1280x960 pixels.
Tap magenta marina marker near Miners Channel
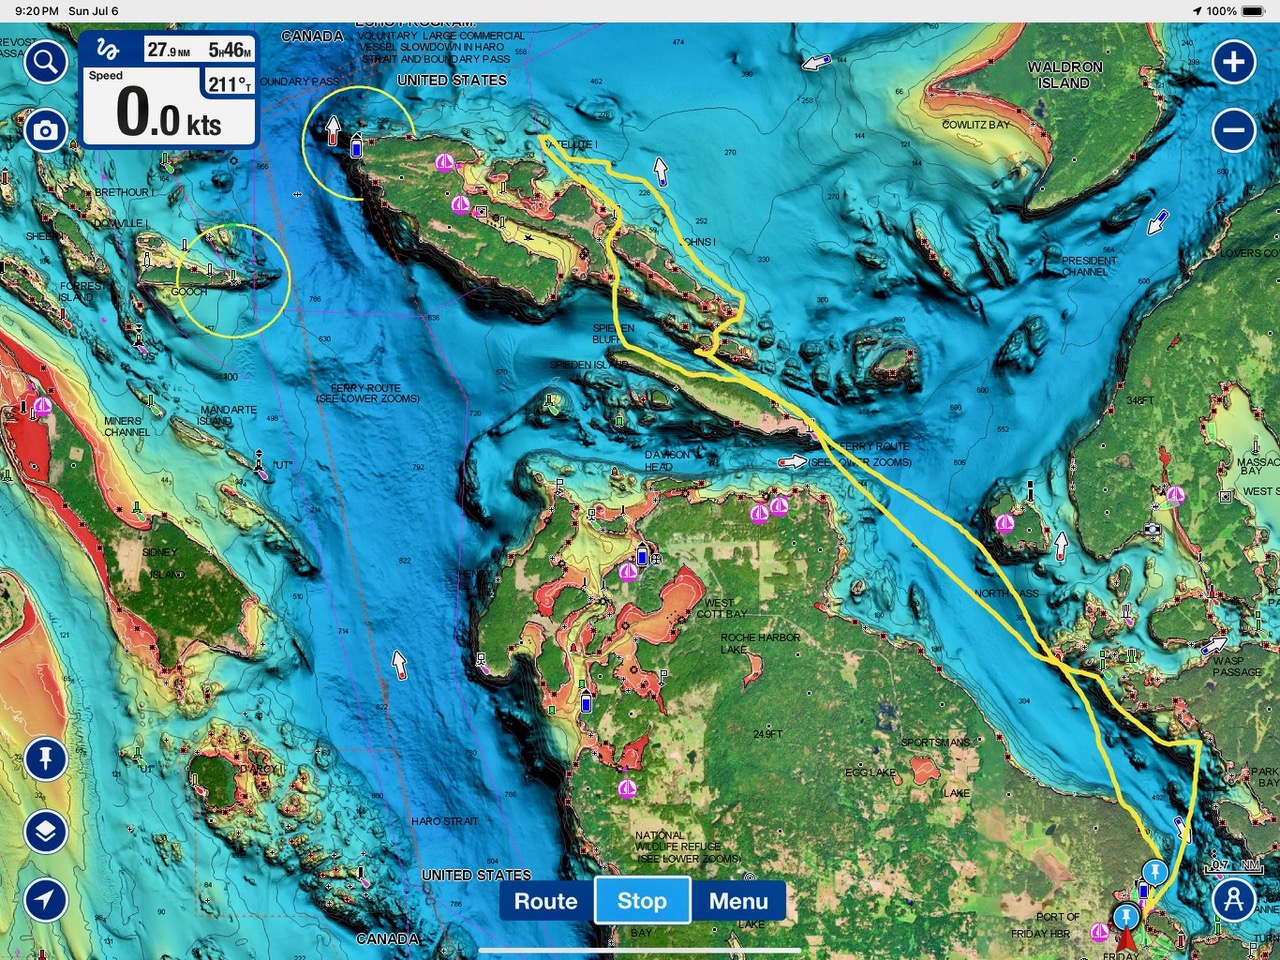(42, 406)
